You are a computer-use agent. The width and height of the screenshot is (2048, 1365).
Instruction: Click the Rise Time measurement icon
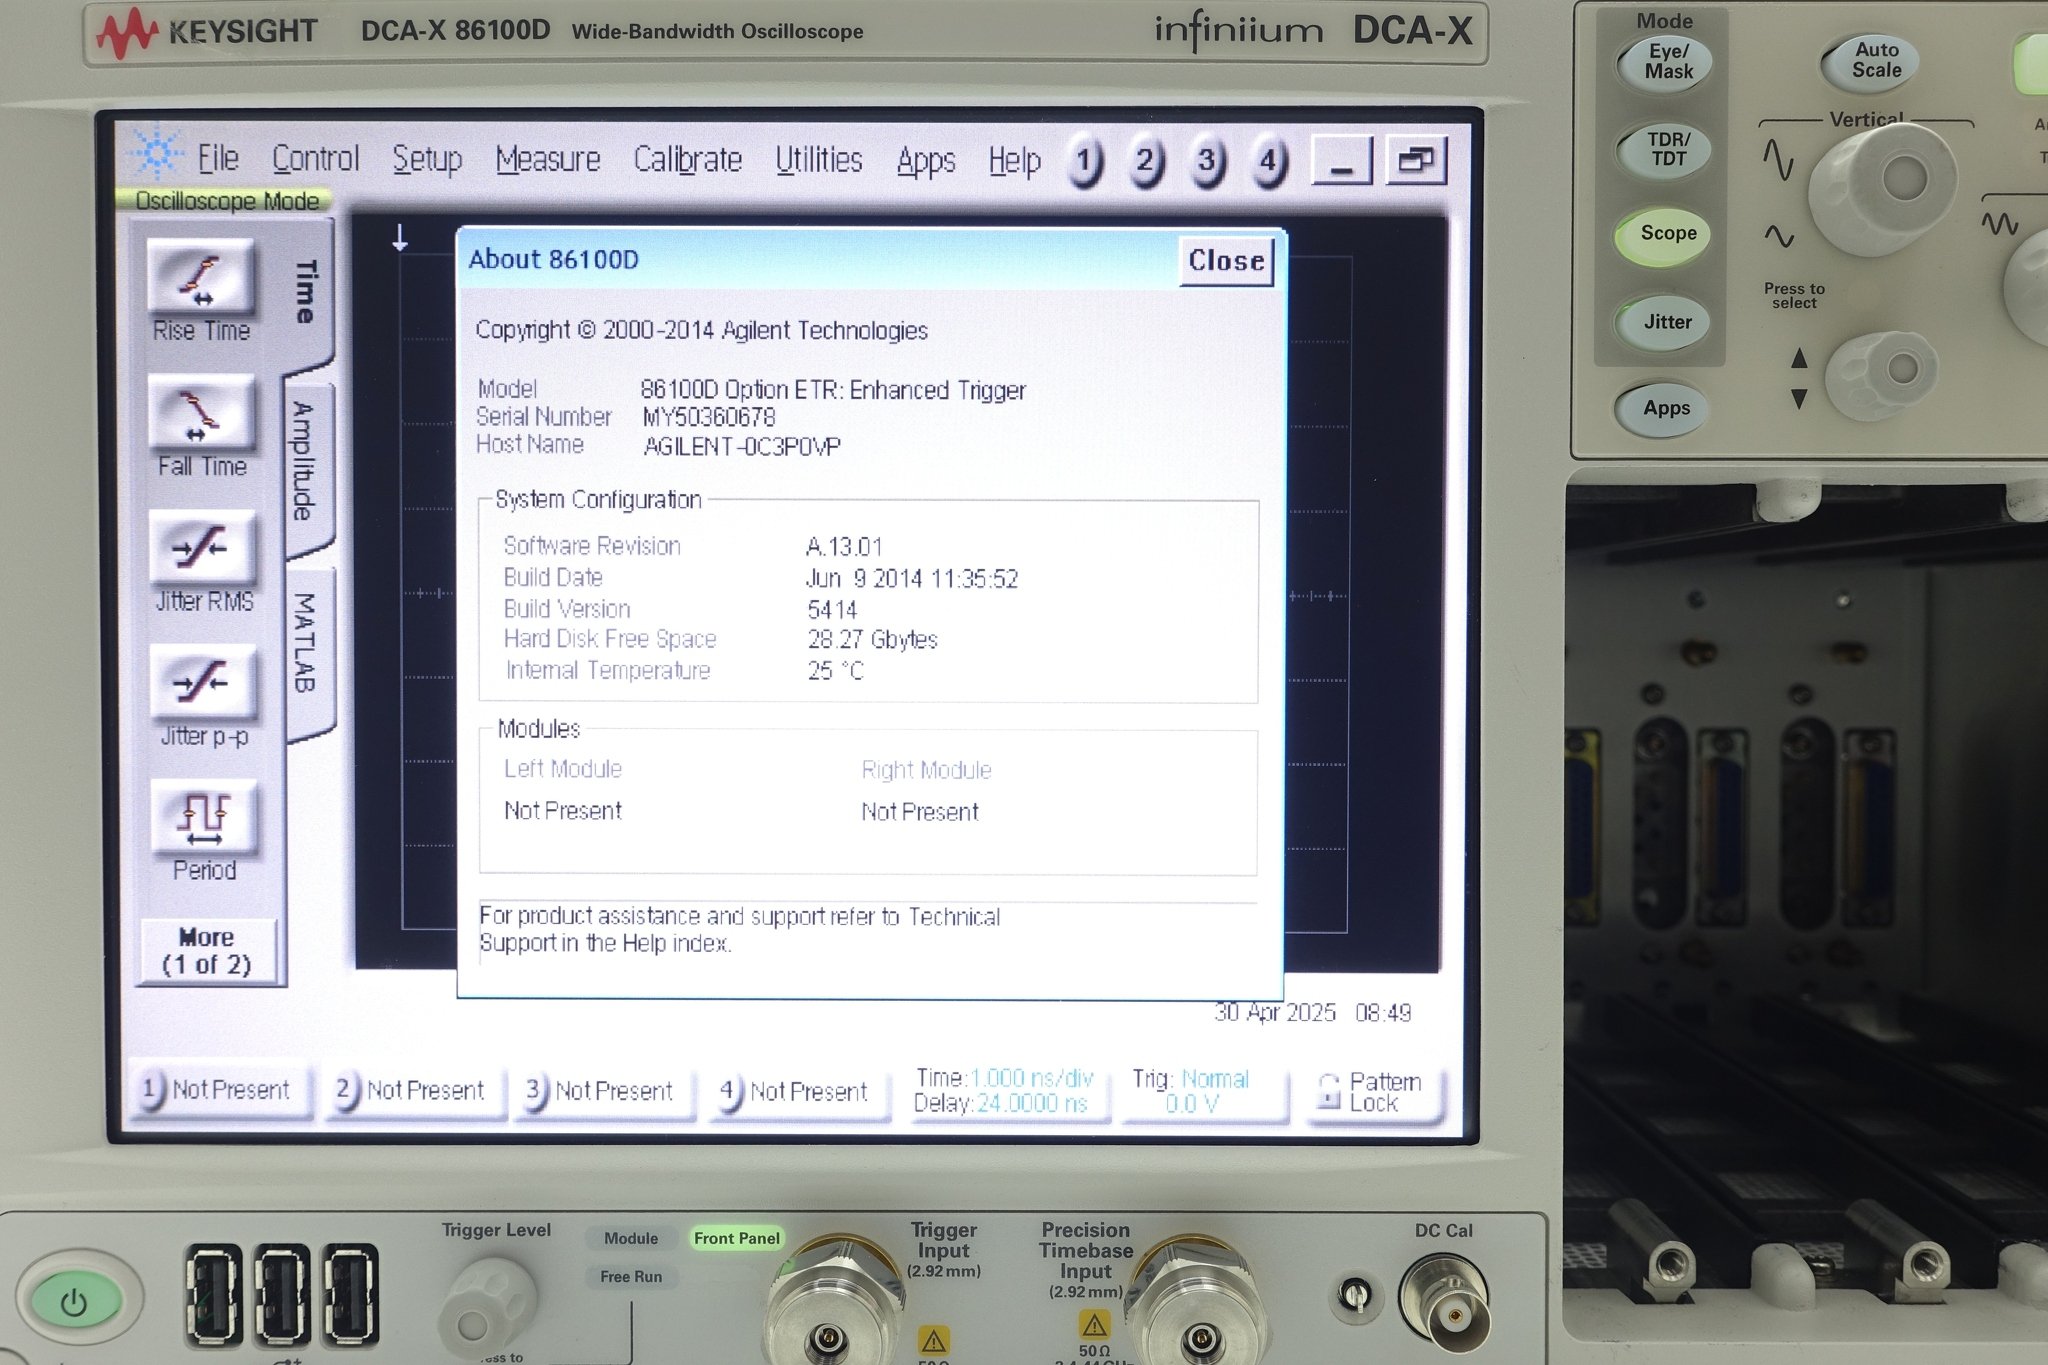tap(201, 276)
